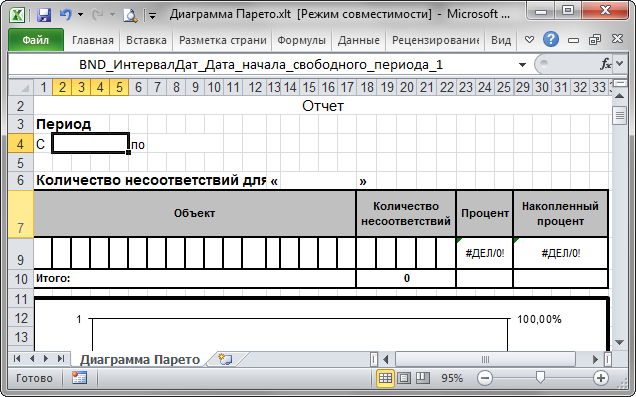Click the 95% zoom level button

pos(452,378)
